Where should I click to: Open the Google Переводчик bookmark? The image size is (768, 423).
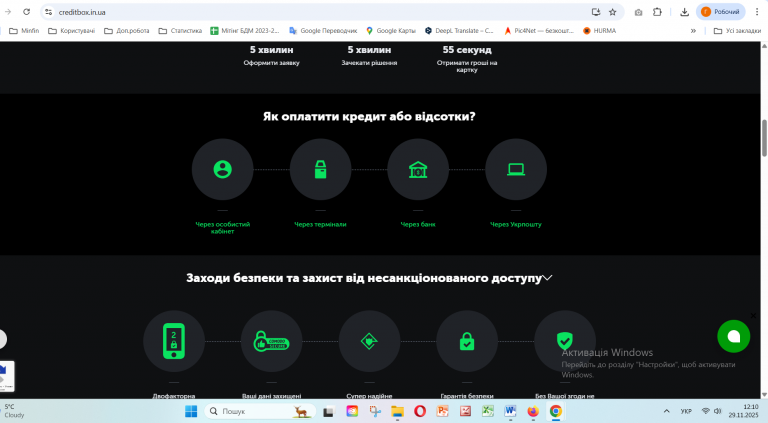tap(323, 30)
